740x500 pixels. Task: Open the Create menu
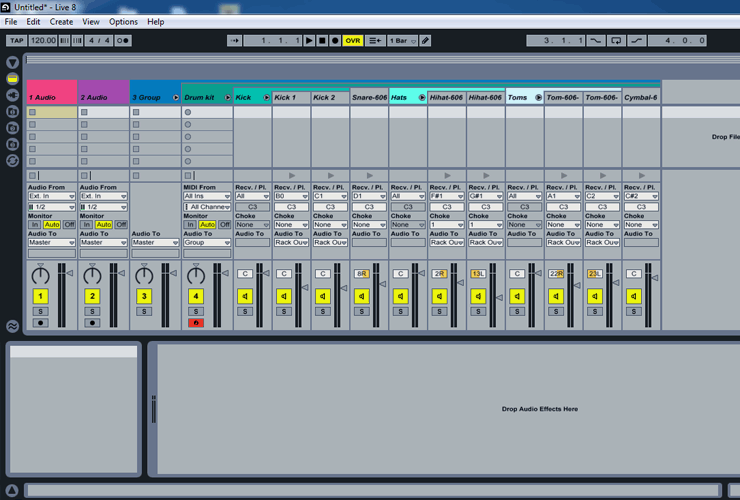click(x=61, y=21)
